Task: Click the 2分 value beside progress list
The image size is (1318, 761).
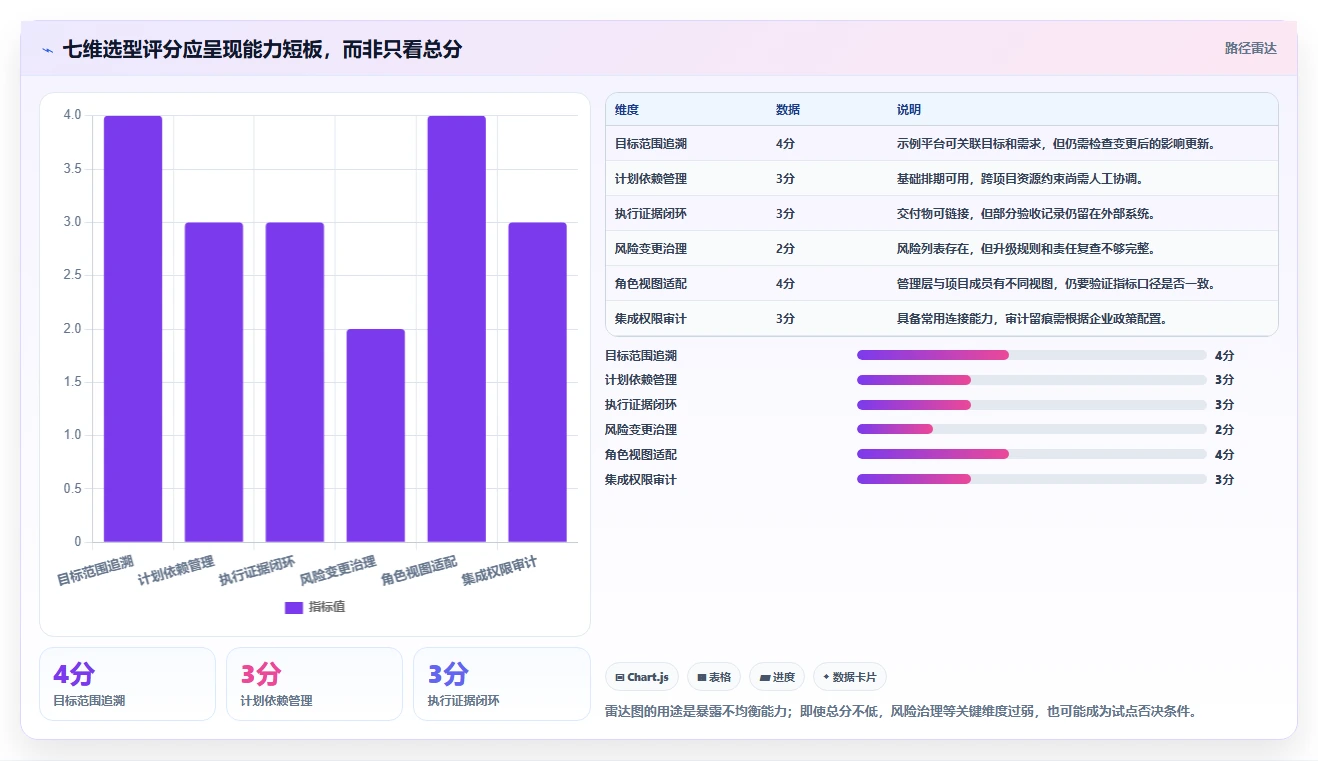Action: coord(1224,430)
